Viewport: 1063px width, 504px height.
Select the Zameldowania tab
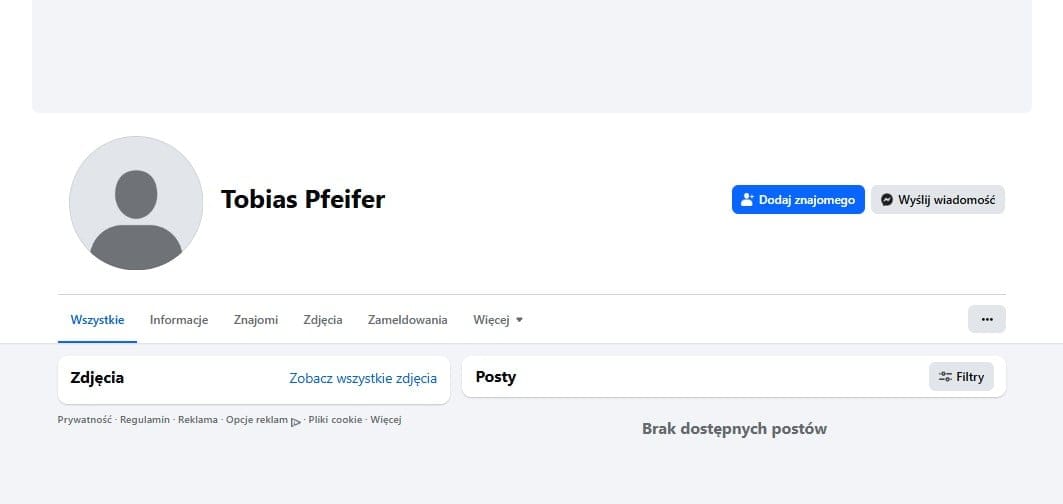[x=407, y=320]
